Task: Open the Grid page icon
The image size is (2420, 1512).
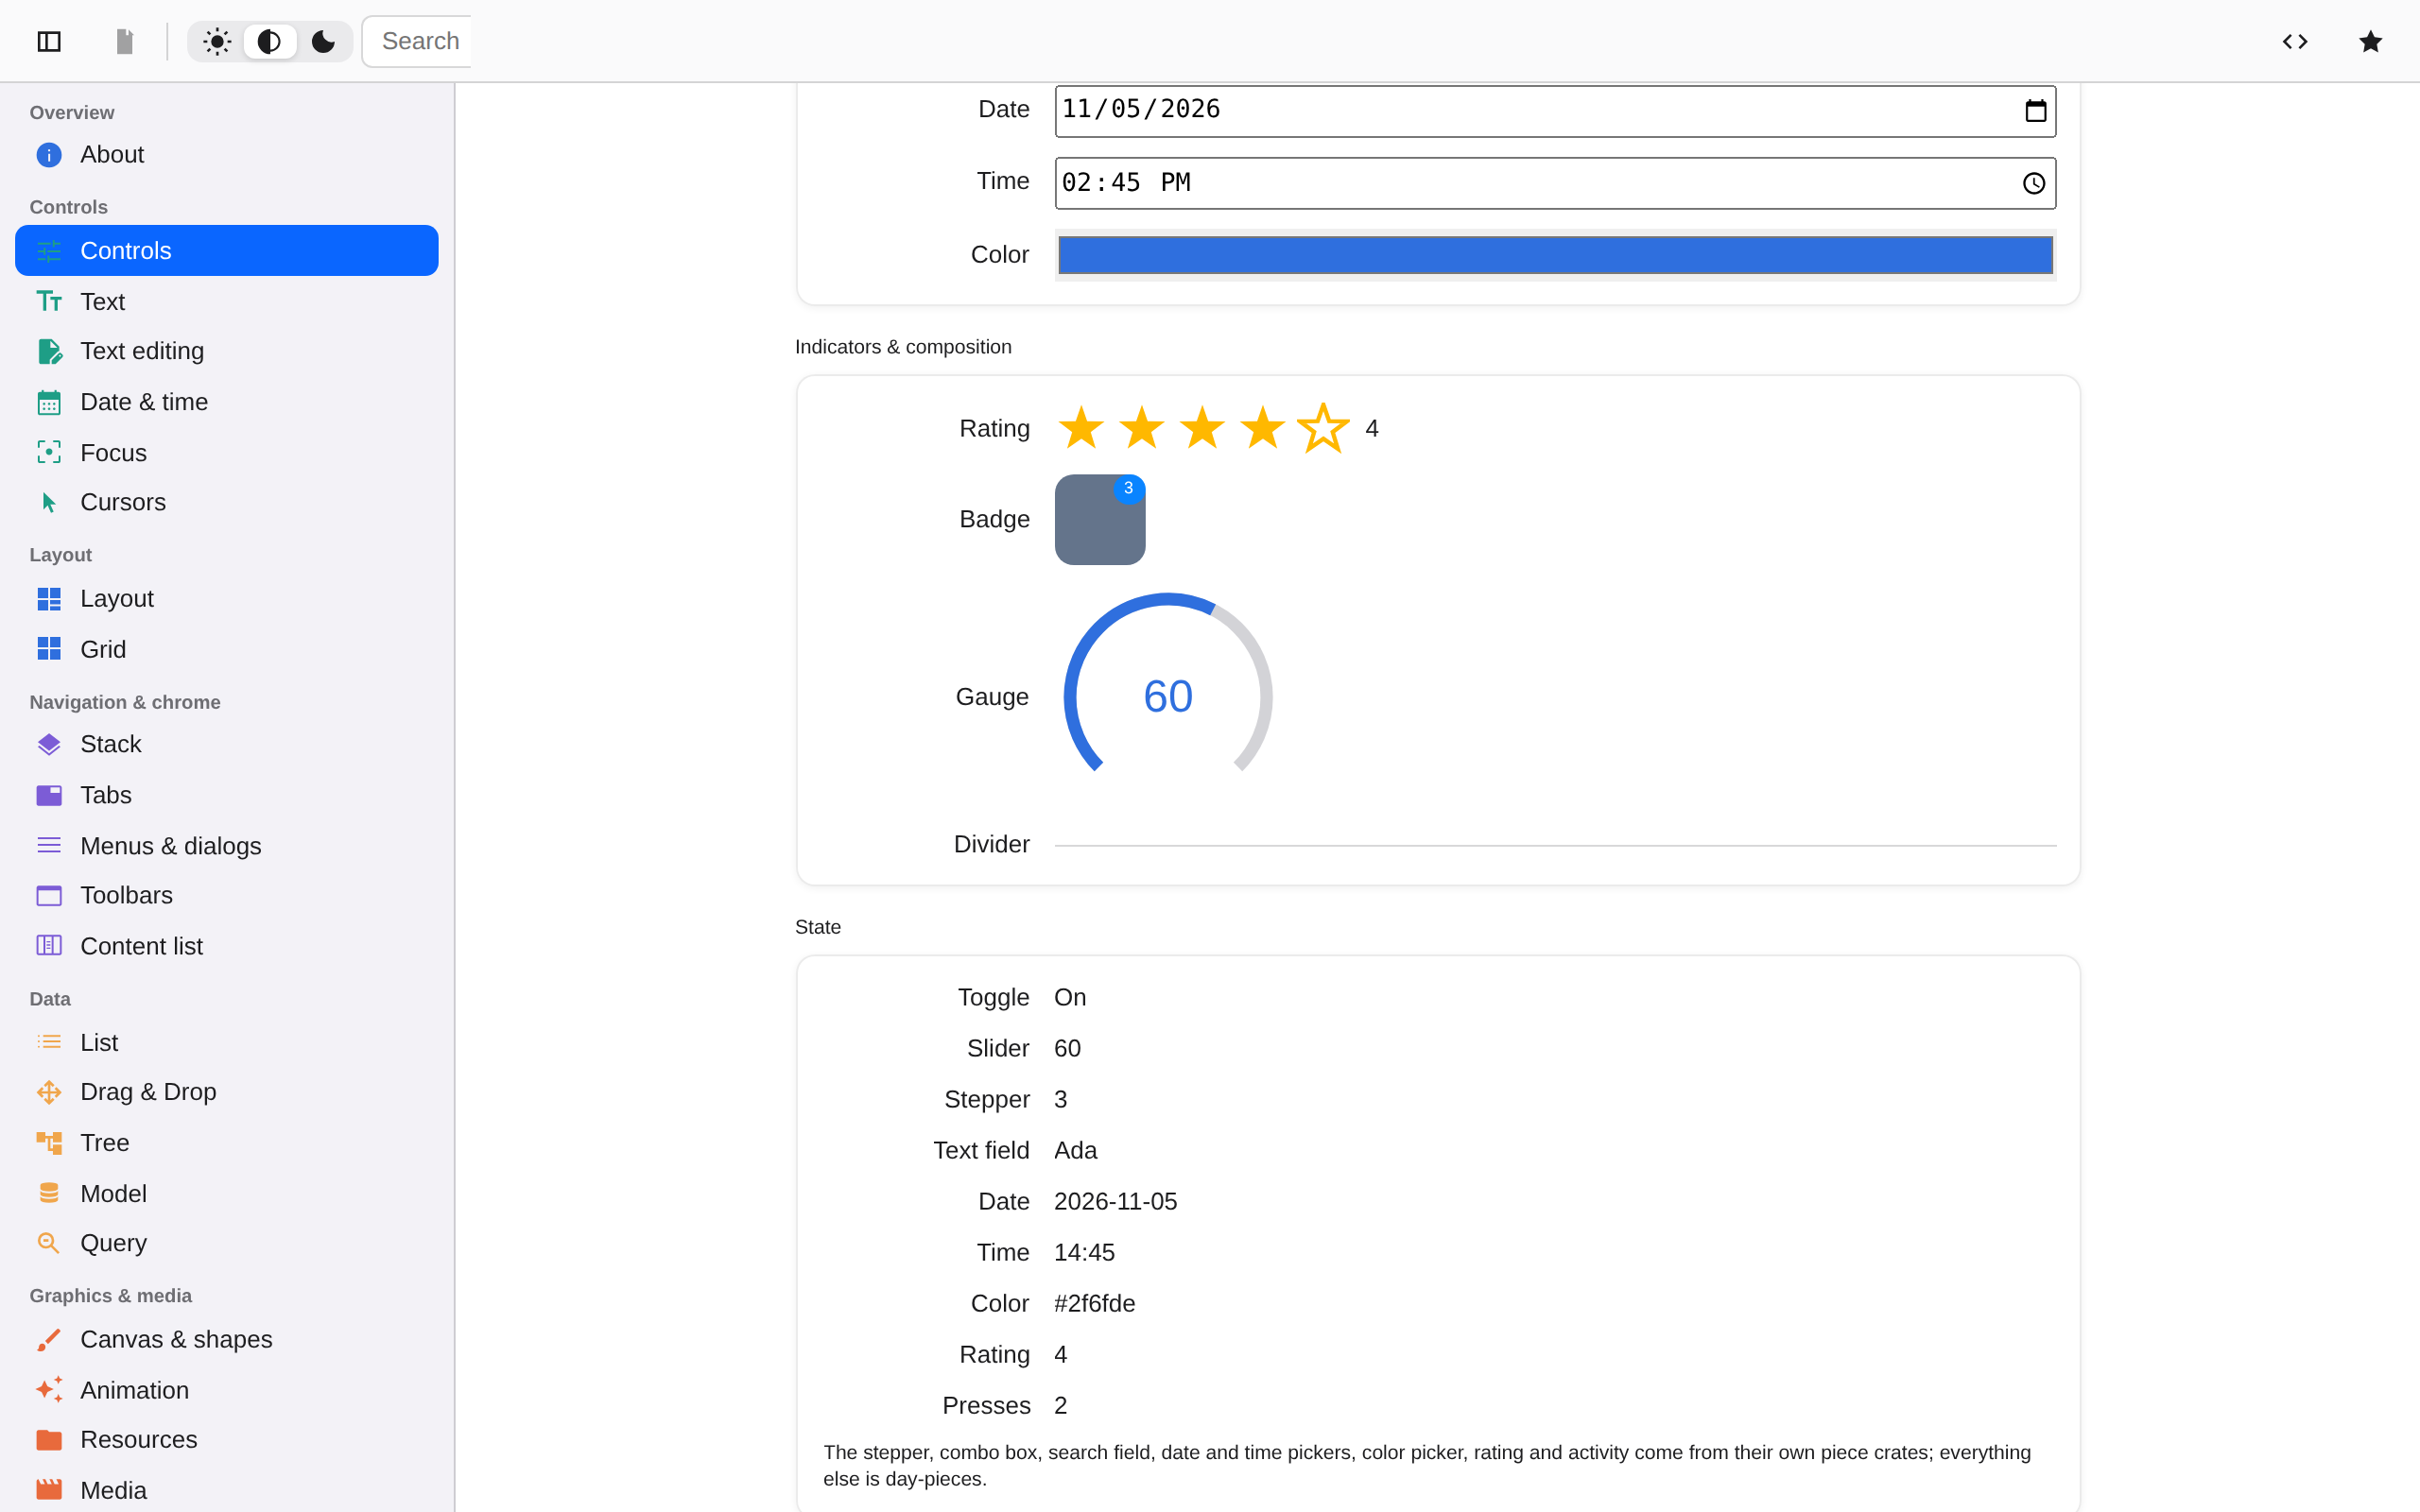Action: [x=49, y=649]
